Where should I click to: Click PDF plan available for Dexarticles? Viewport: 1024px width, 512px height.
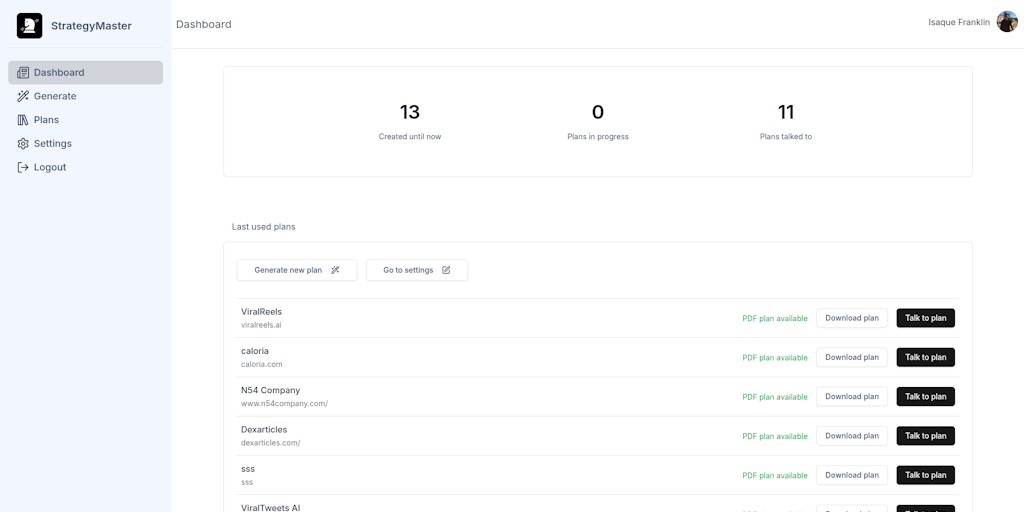click(x=775, y=436)
